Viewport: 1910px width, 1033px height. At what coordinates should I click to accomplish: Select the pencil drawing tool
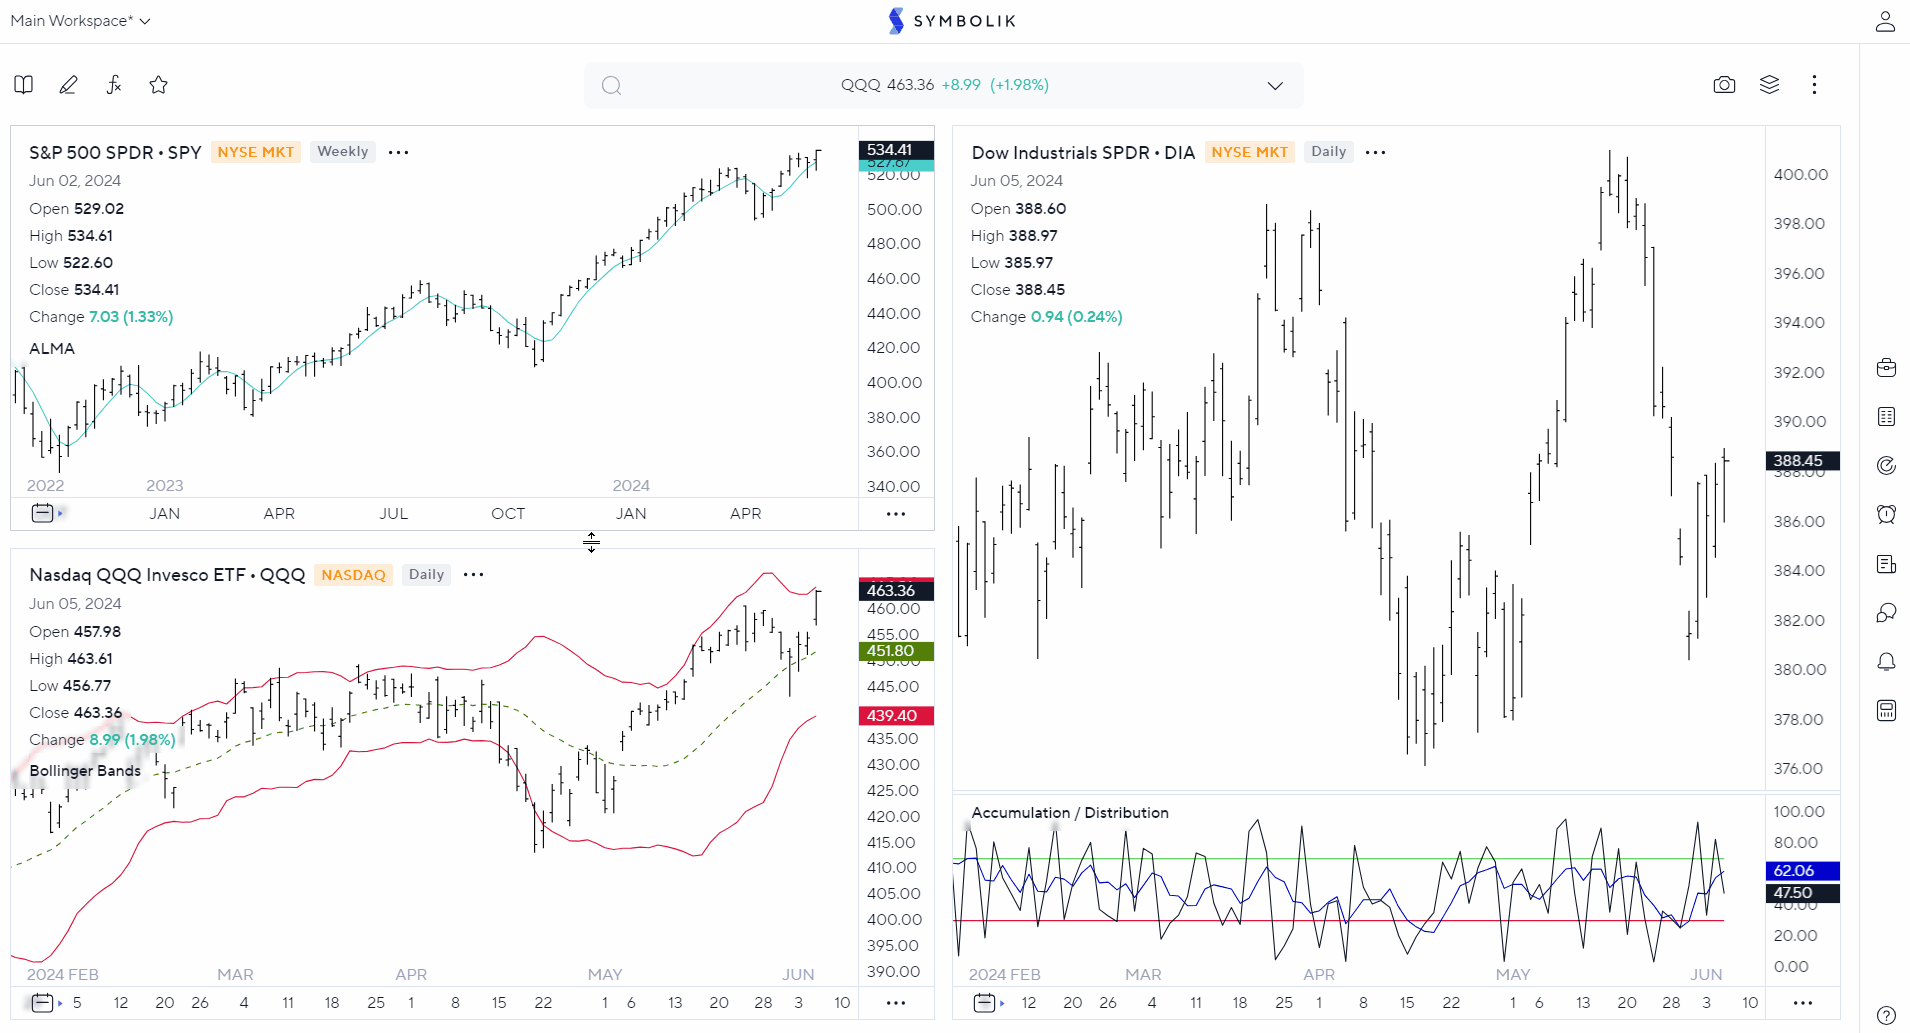pos(68,85)
